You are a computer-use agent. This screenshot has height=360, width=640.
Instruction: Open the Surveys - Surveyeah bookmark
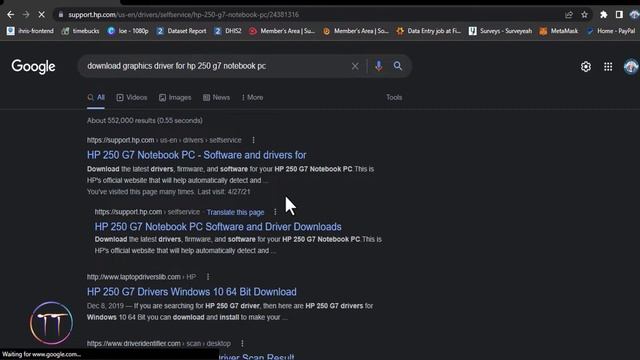500,31
